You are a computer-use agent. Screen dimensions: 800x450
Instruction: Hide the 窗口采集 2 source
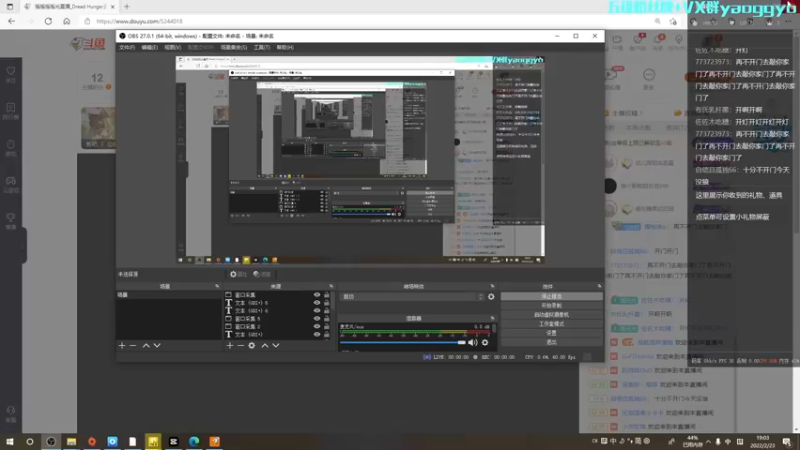pyautogui.click(x=317, y=327)
